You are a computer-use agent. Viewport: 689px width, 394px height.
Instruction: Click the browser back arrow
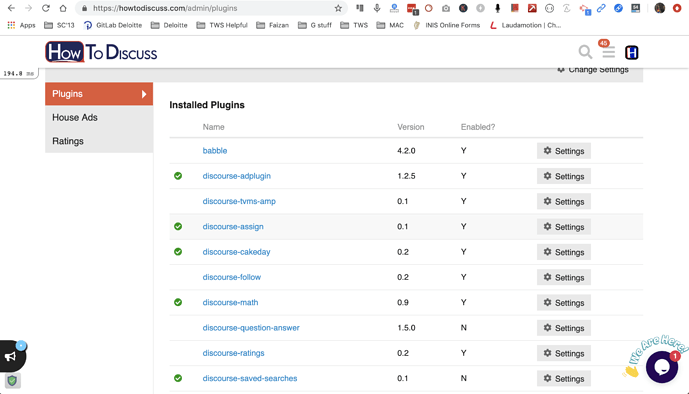(x=11, y=8)
